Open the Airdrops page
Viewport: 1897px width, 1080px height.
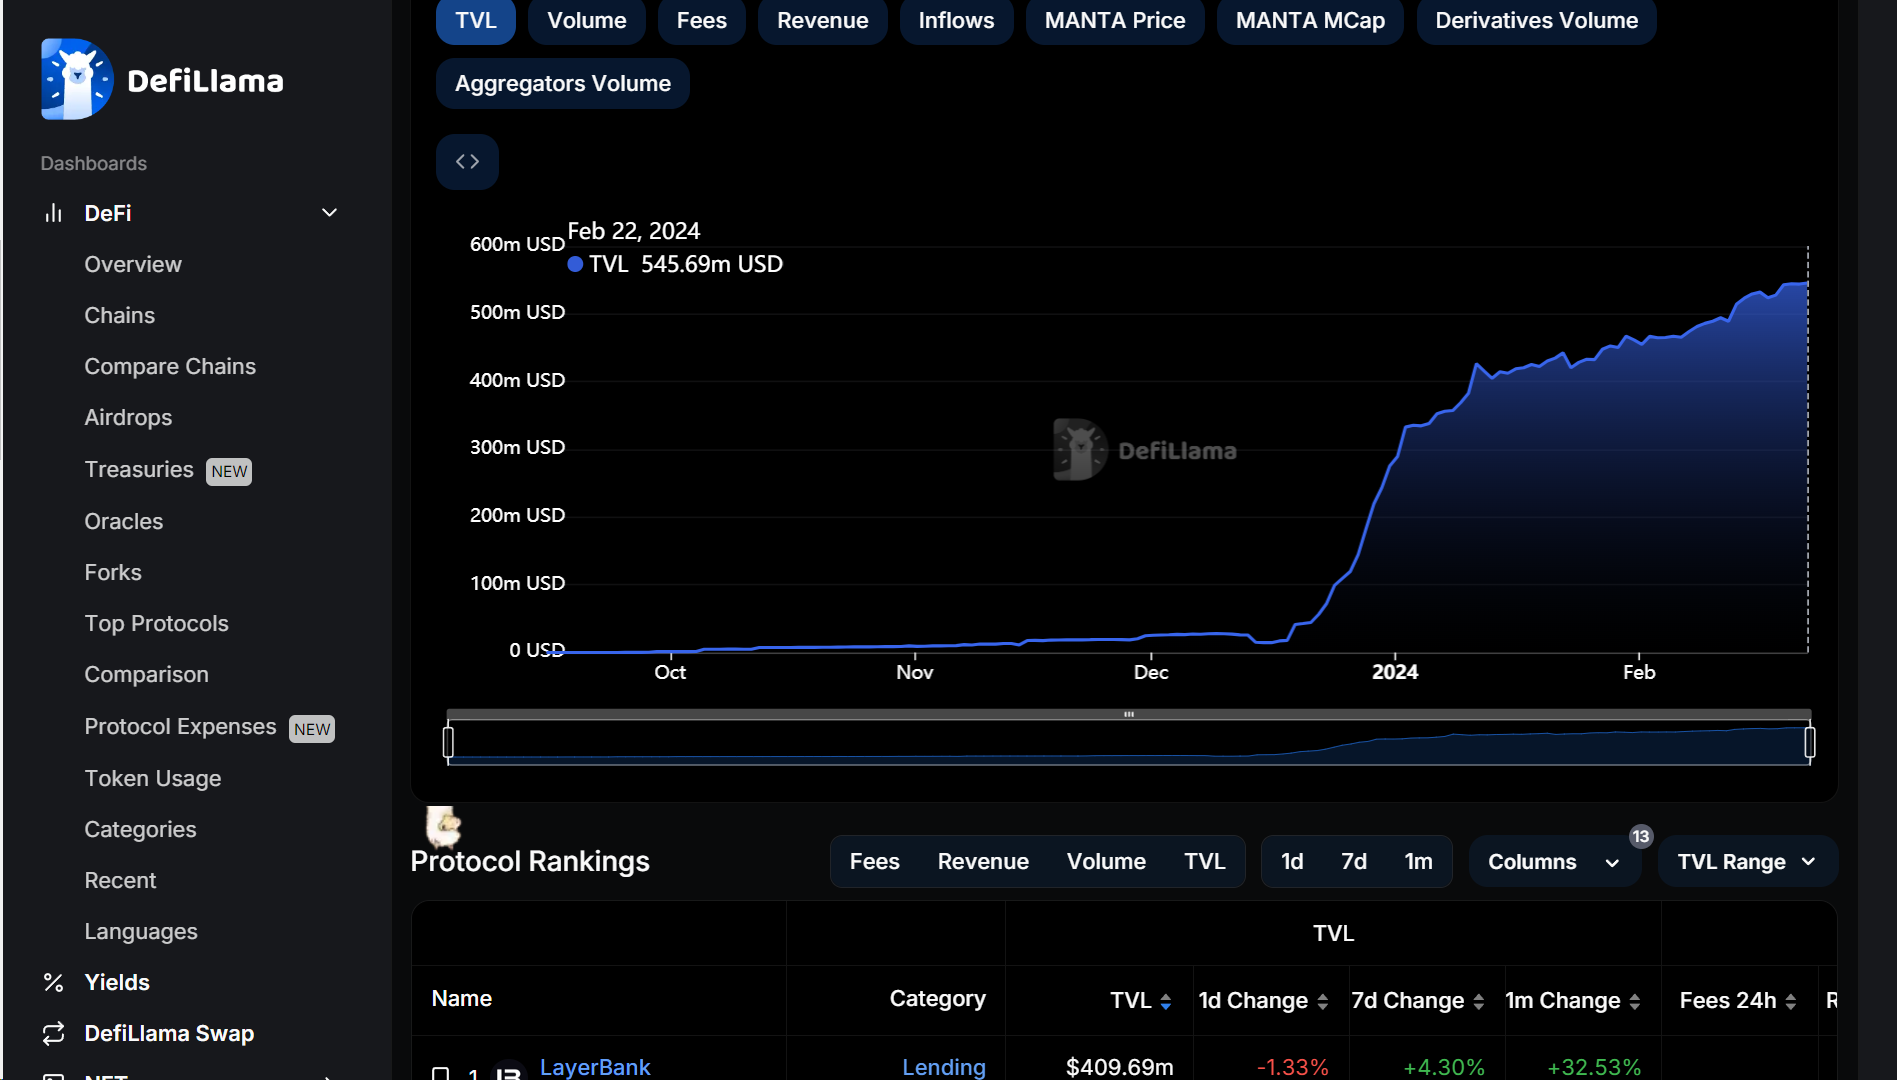[128, 417]
